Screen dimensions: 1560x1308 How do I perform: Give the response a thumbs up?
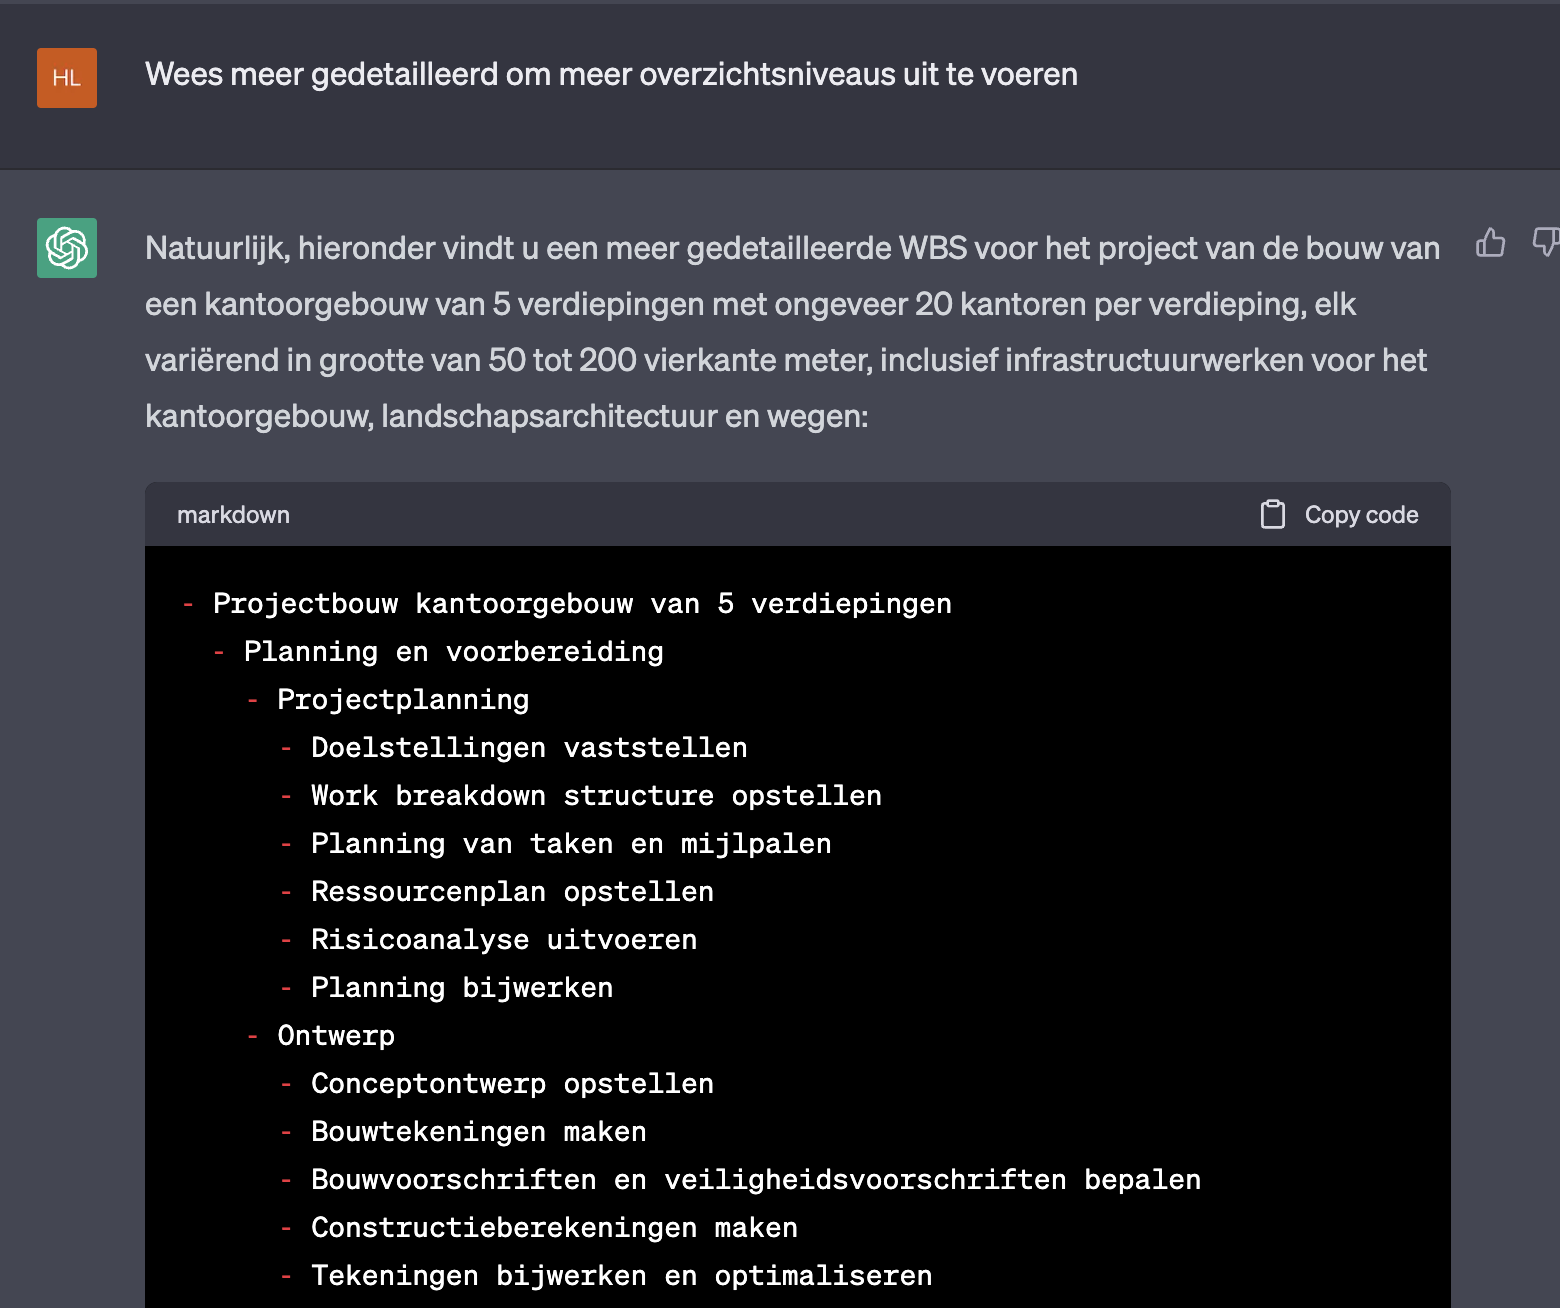(1491, 243)
